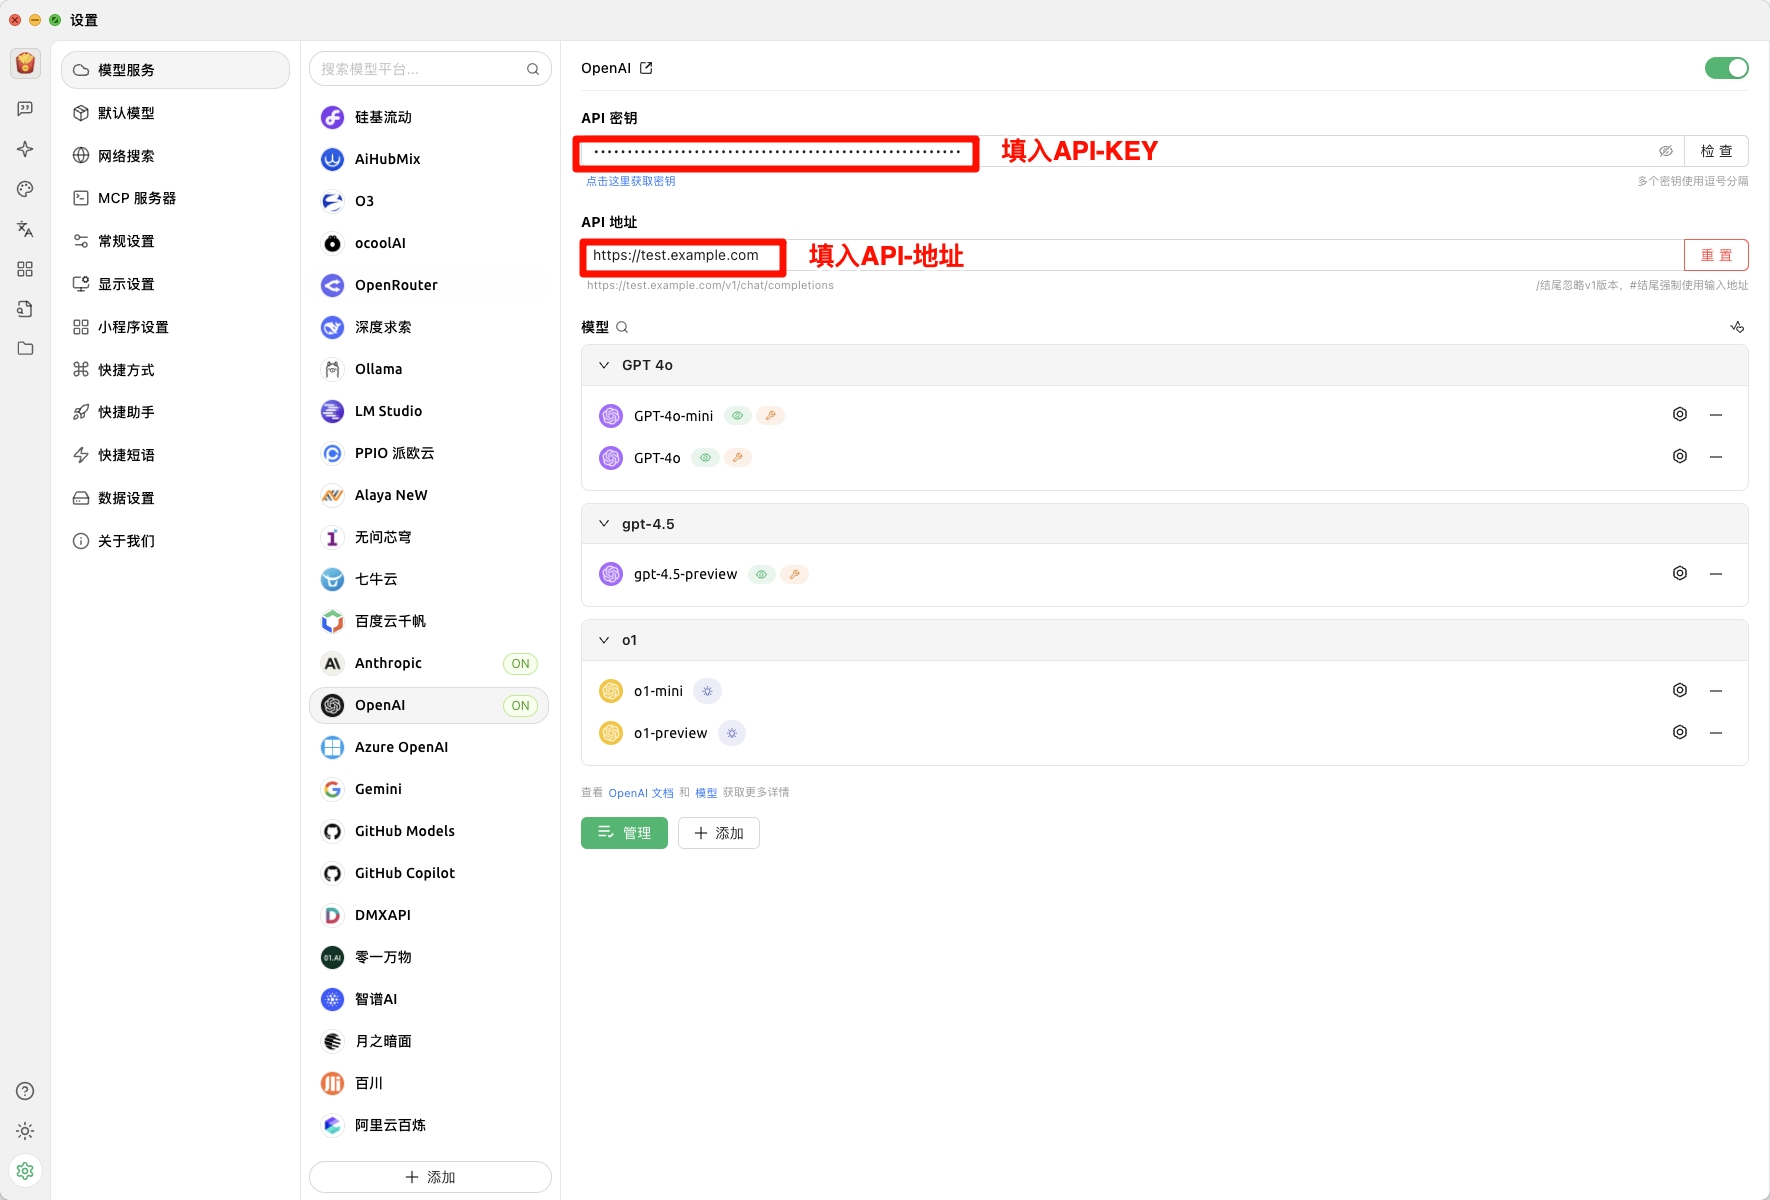
Task: Open MCP 服务器 settings section
Action: (175, 198)
